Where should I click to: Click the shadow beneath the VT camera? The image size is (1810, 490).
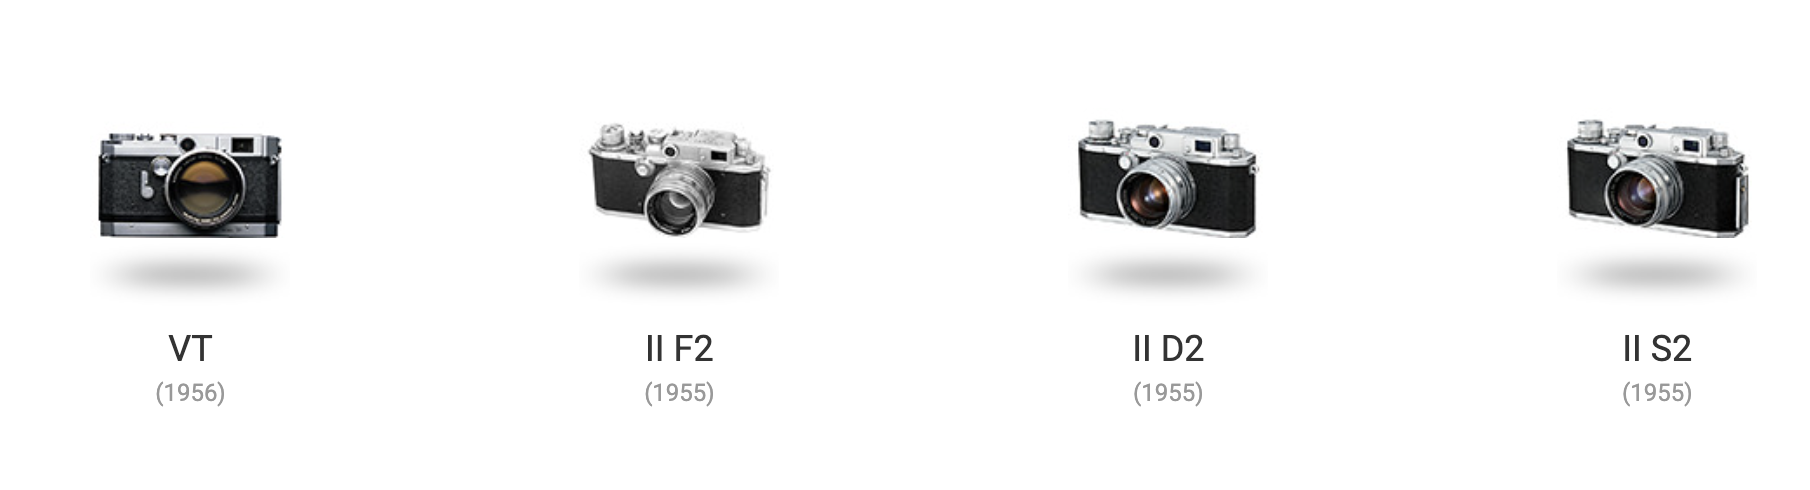(190, 272)
